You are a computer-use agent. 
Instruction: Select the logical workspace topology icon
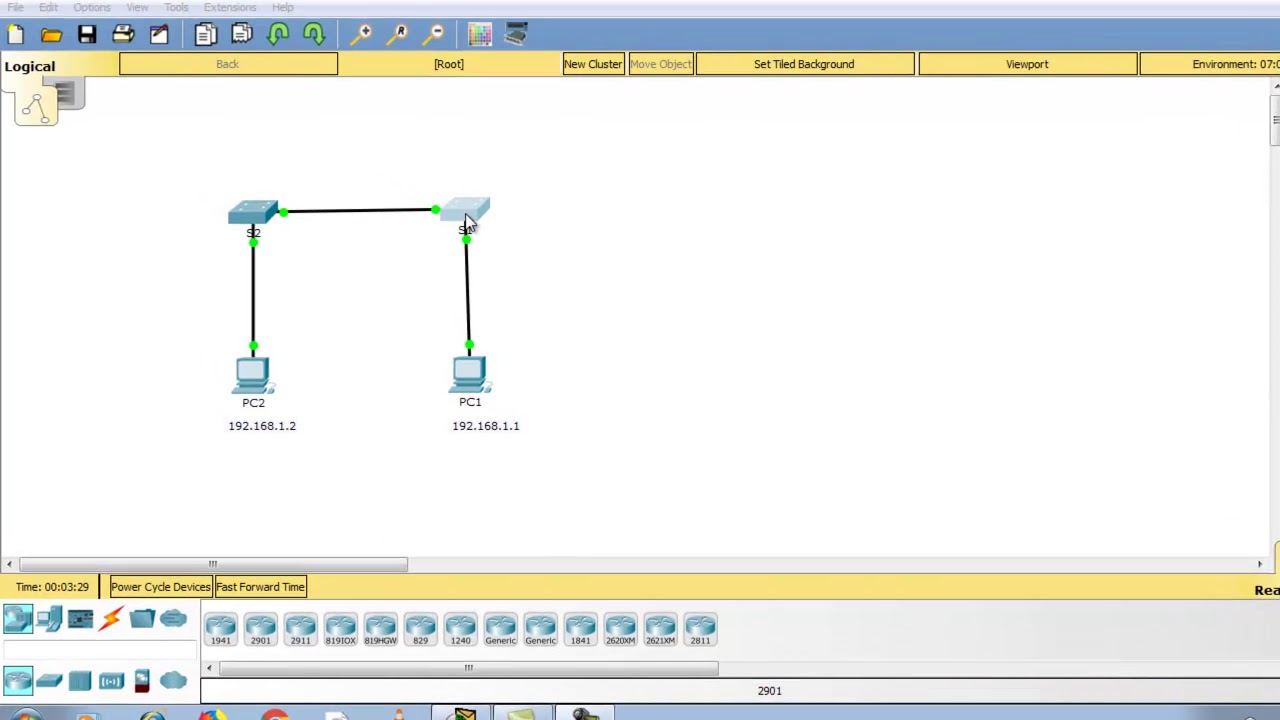click(35, 107)
